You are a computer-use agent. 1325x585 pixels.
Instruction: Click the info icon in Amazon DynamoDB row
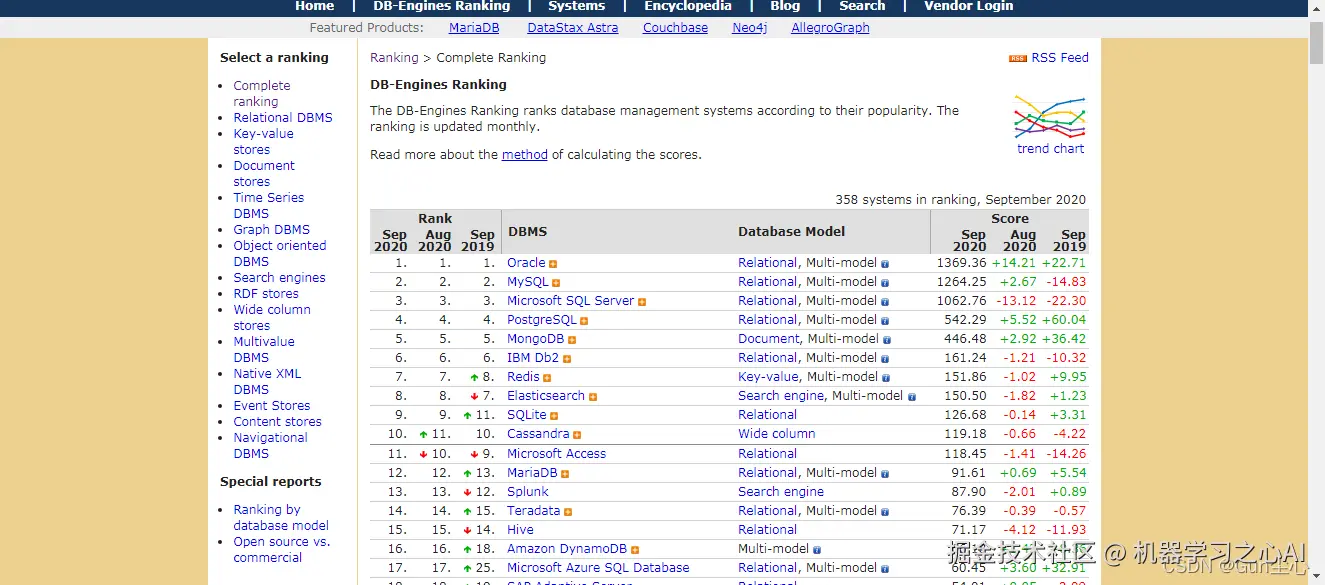tap(817, 550)
